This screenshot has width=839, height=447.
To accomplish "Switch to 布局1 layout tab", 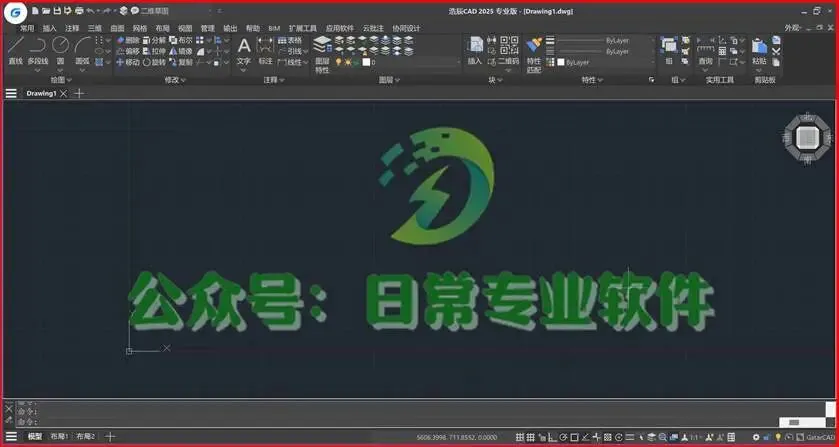I will coord(59,437).
